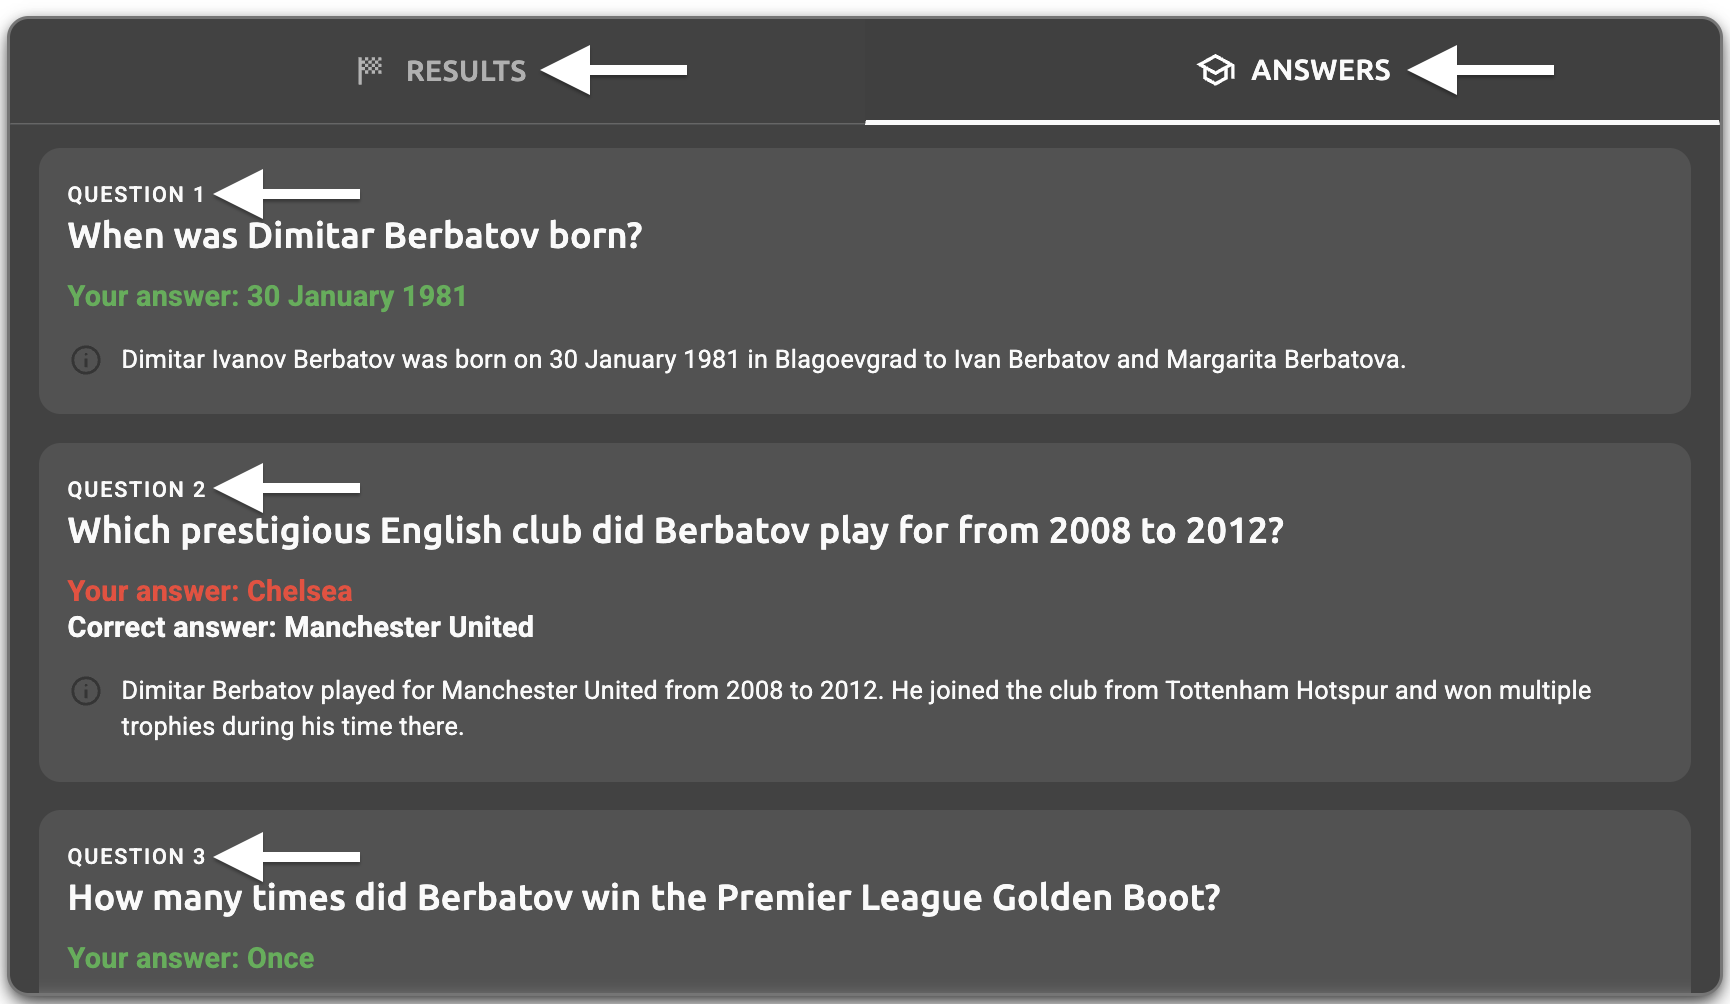Click the arrow beside Question 1 label

(x=288, y=193)
